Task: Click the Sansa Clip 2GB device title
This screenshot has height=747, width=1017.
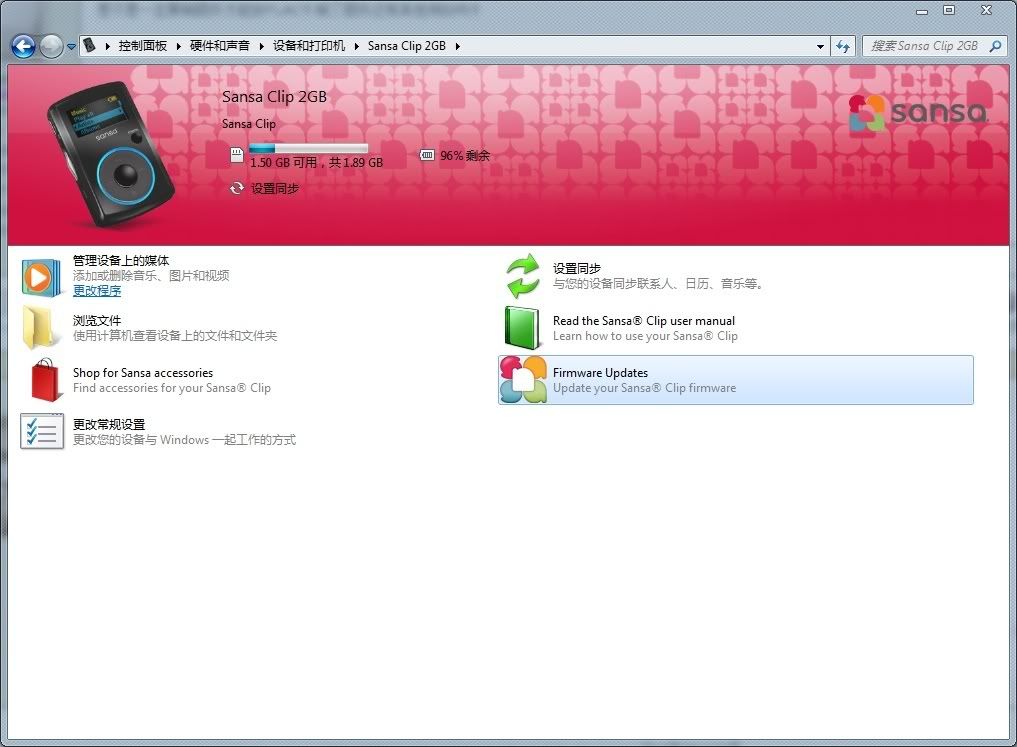Action: [274, 97]
